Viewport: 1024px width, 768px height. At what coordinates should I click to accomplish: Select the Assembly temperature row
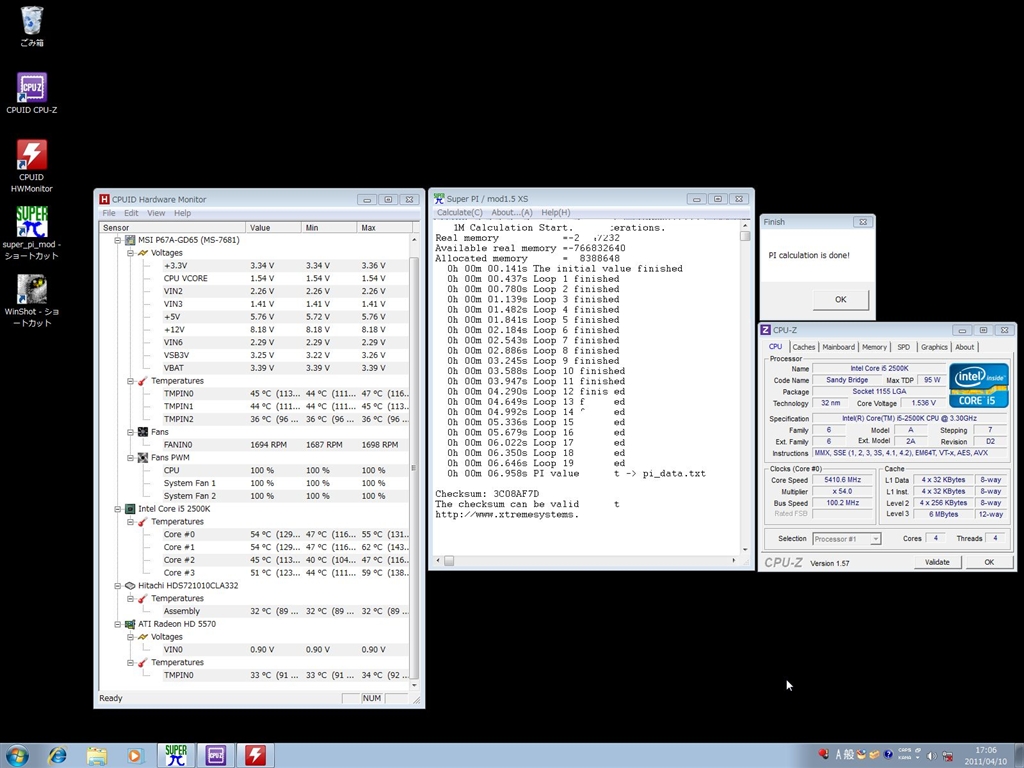[x=286, y=611]
